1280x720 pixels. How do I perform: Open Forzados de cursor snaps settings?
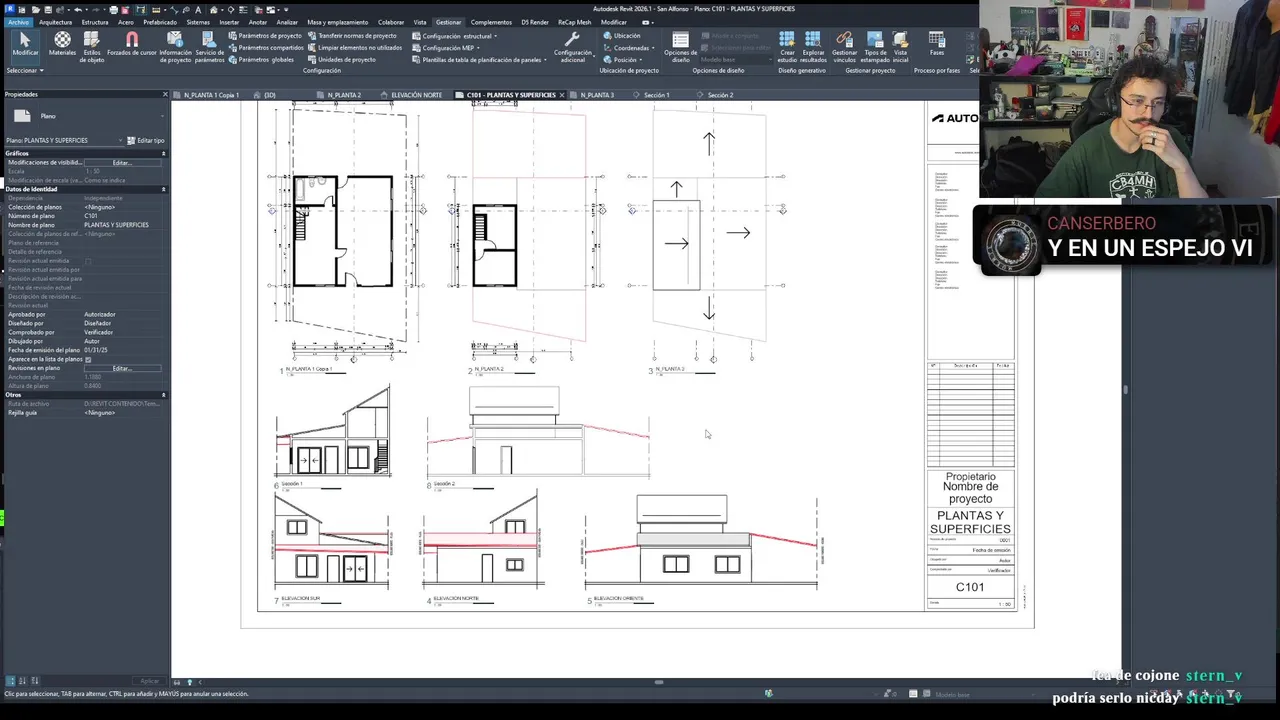point(132,44)
